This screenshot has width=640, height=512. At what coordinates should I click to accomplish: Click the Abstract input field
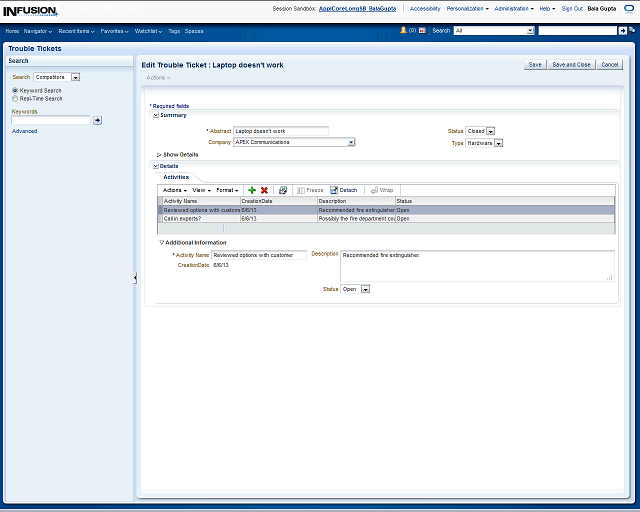281,131
